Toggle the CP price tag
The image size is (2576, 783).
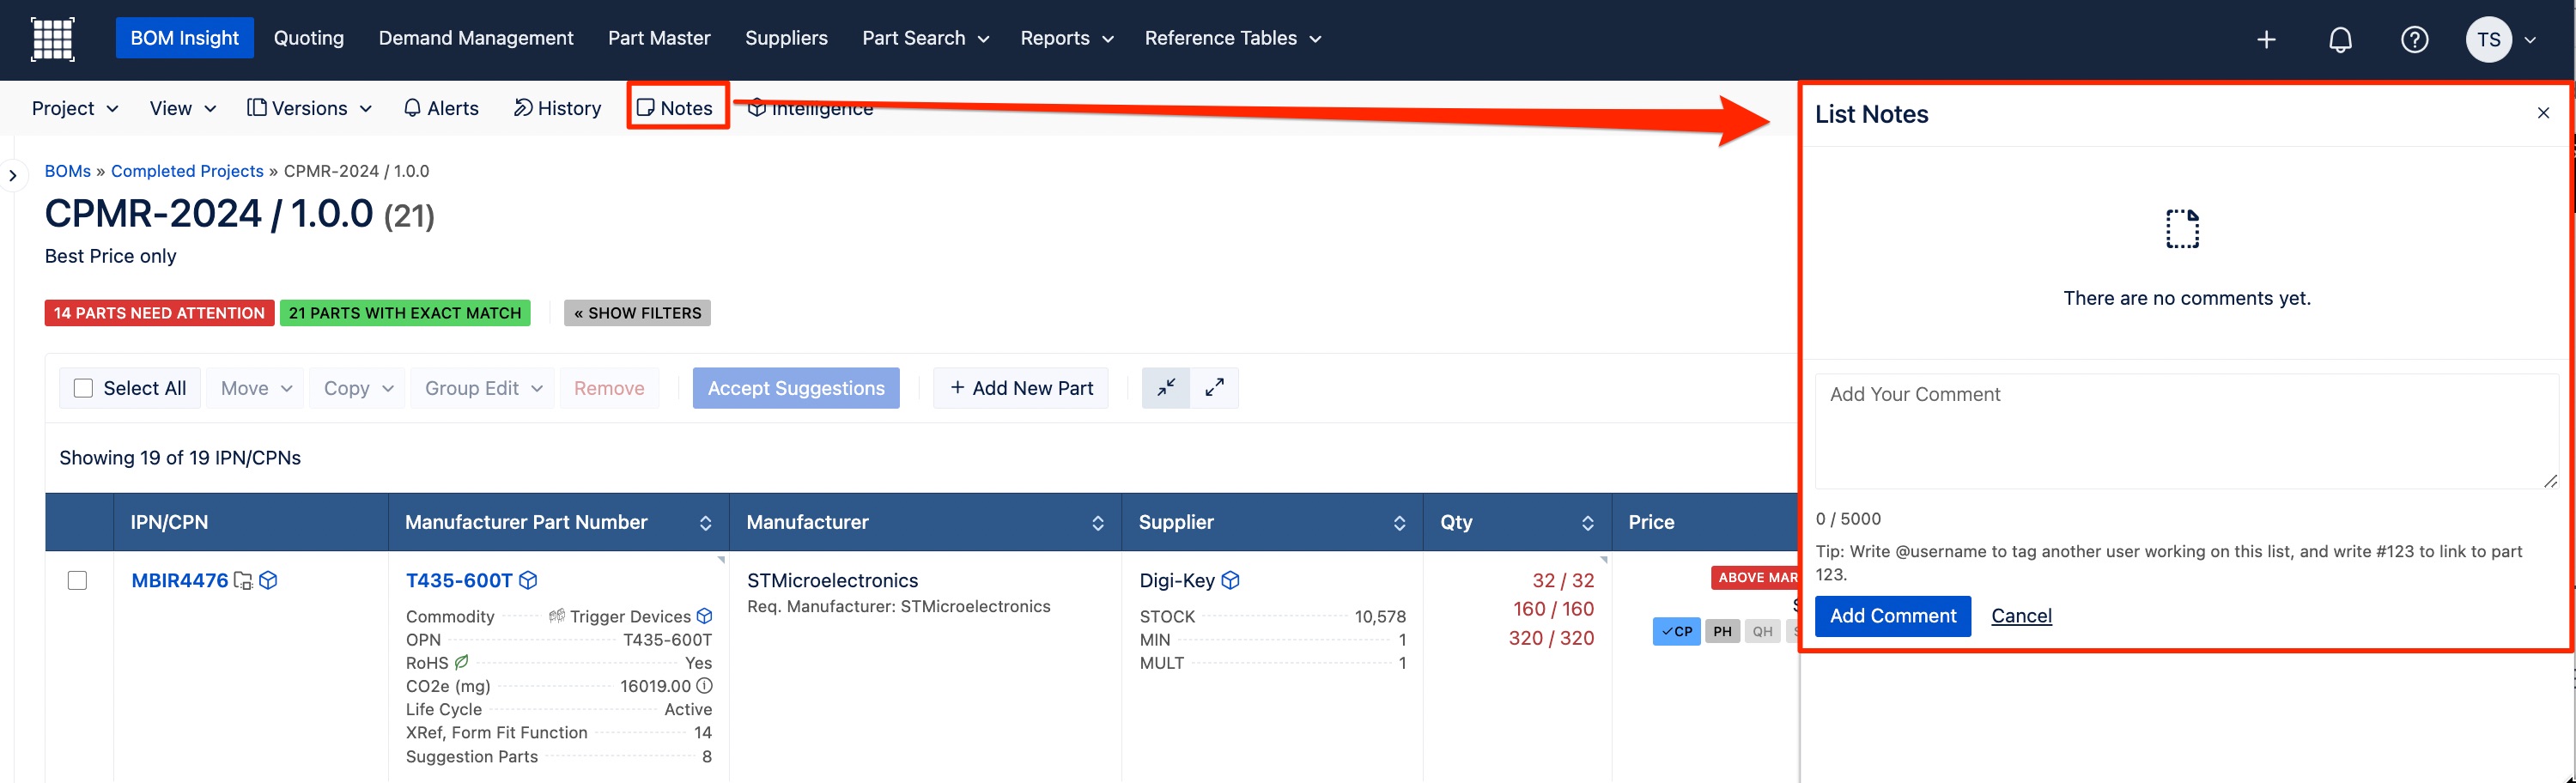click(x=1676, y=631)
